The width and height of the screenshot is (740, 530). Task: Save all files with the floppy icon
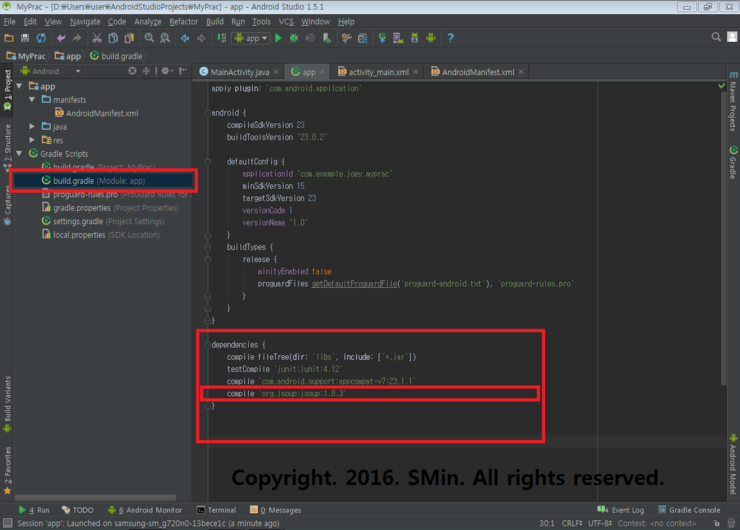[25, 38]
